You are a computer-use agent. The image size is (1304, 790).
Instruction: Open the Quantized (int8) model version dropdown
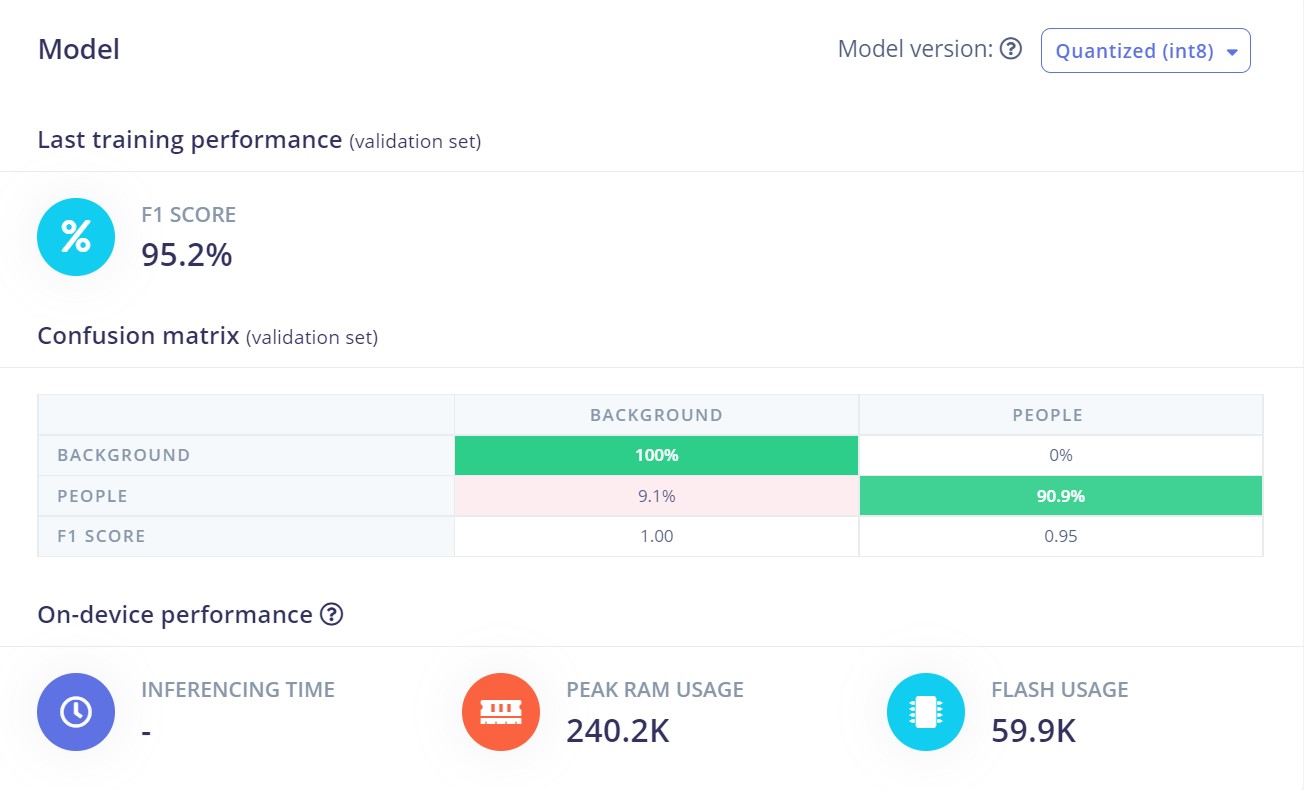(1146, 51)
